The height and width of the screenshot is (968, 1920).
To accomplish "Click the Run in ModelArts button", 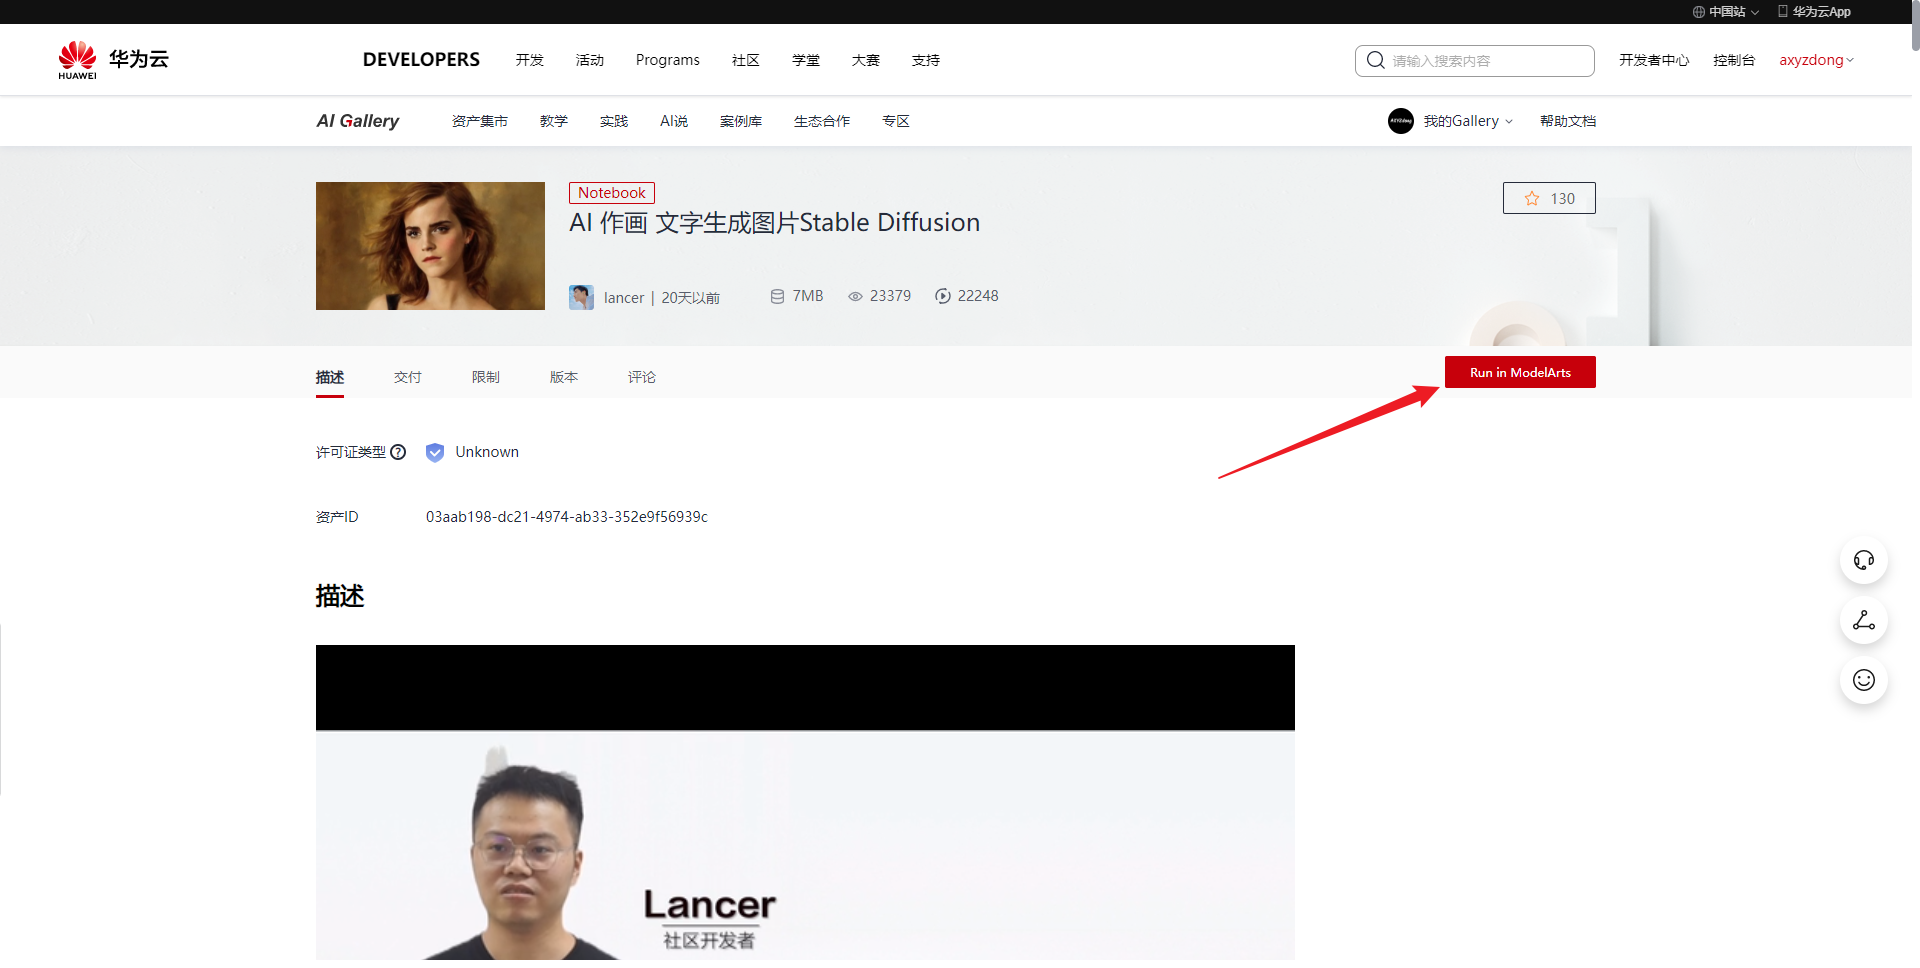I will pyautogui.click(x=1520, y=372).
